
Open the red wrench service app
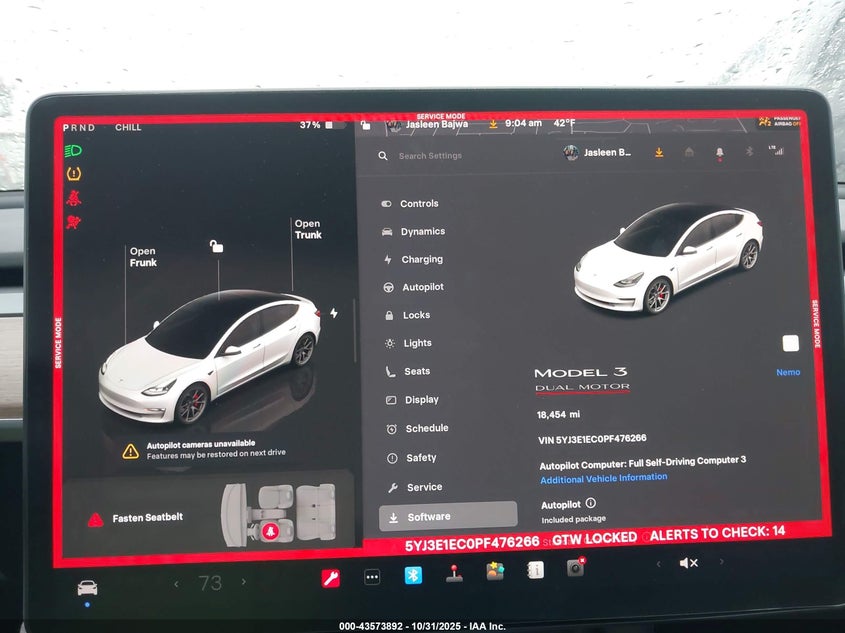[330, 577]
